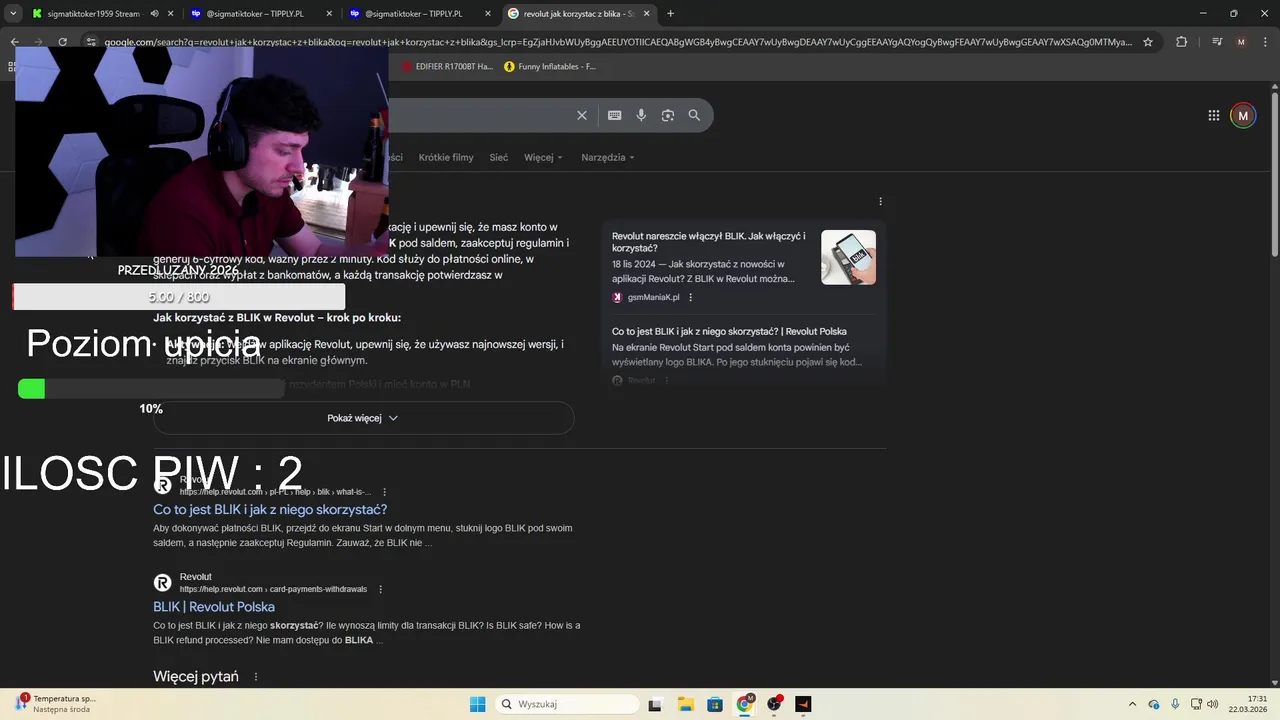Open Microsoft Store from the taskbar
The height and width of the screenshot is (720, 1280).
pyautogui.click(x=715, y=704)
